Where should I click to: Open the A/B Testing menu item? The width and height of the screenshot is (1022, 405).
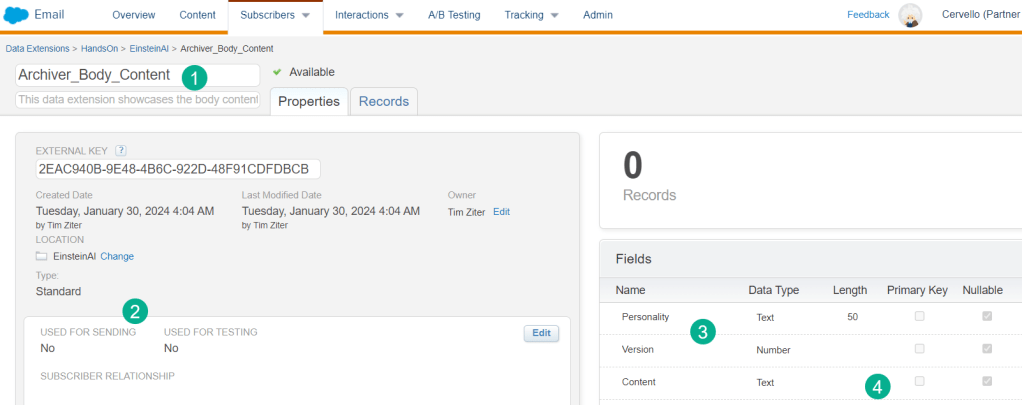(x=454, y=15)
